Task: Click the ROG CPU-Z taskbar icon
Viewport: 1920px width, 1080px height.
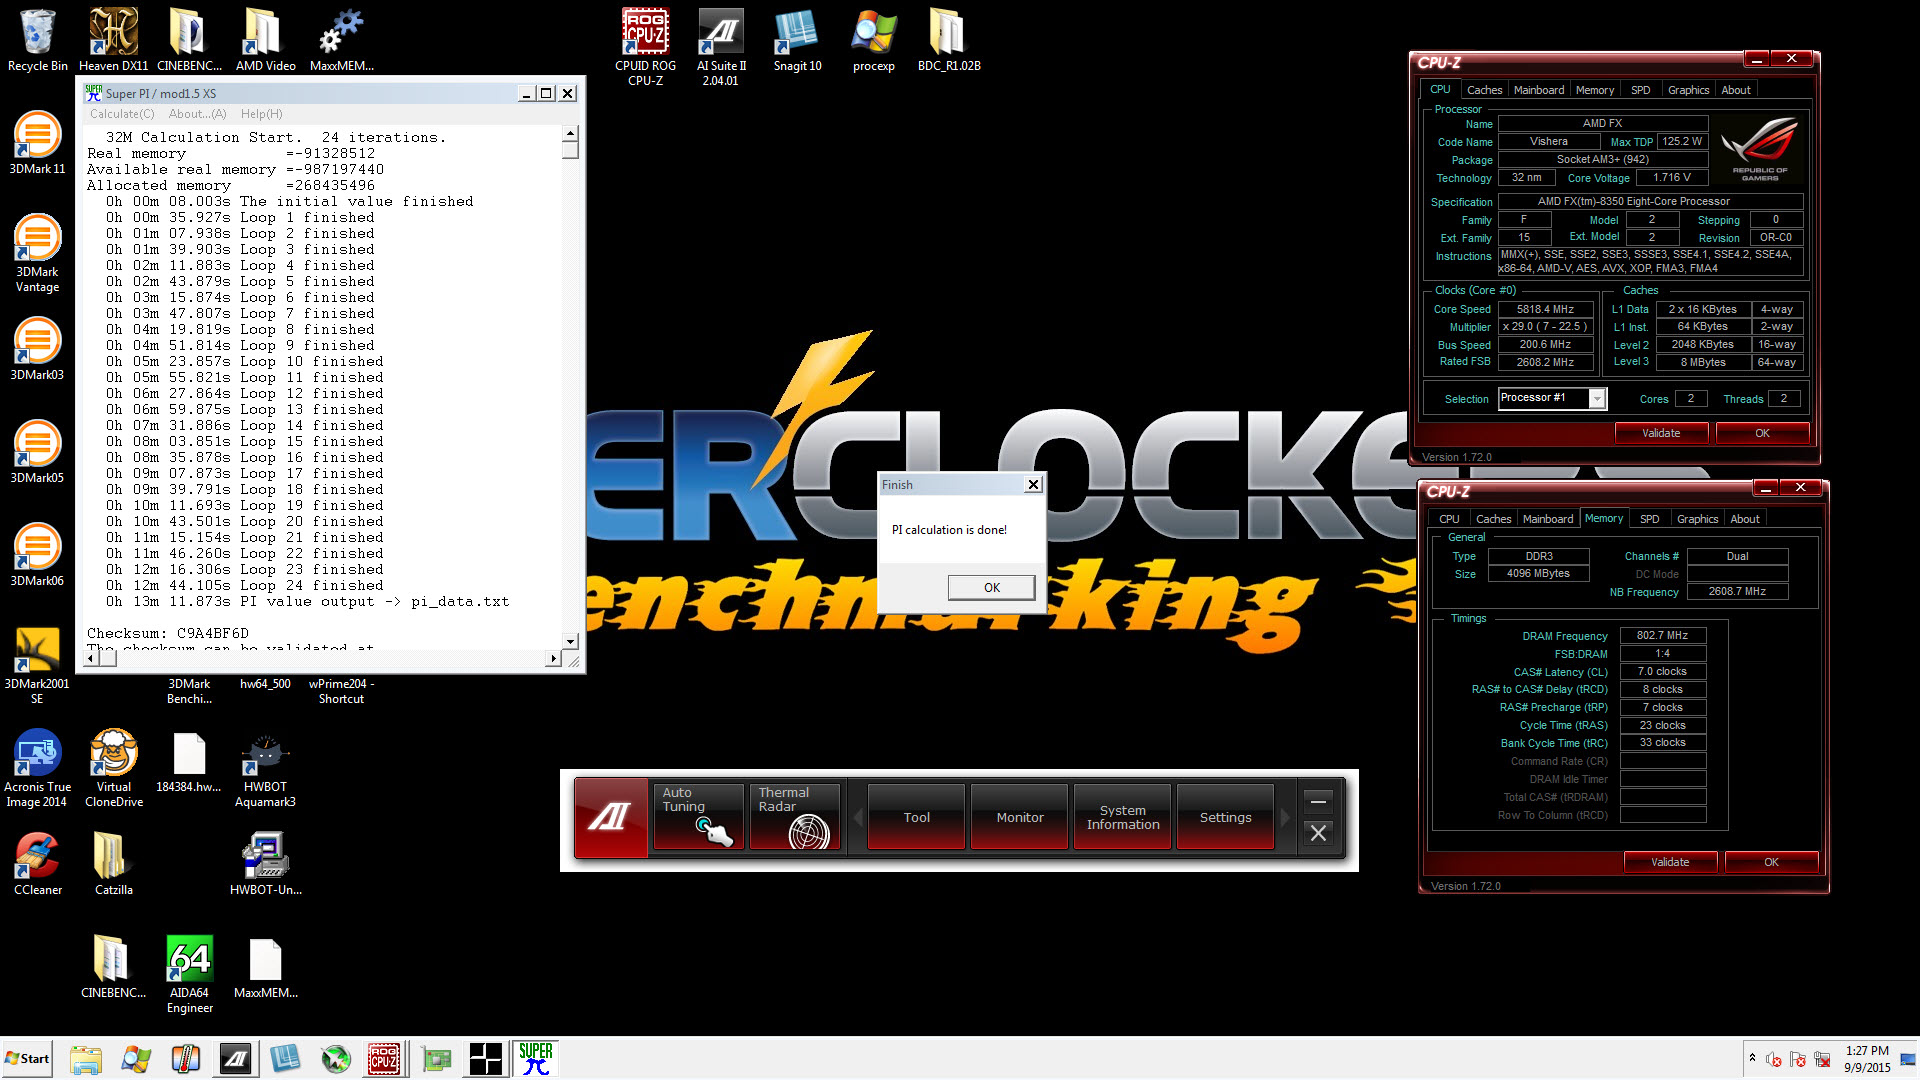Action: [x=384, y=1058]
